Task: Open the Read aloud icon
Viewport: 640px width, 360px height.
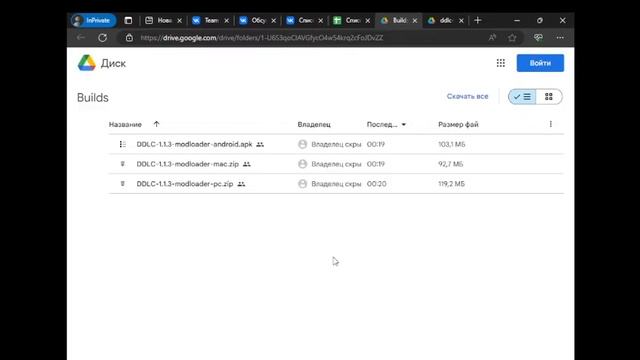Action: coord(492,38)
